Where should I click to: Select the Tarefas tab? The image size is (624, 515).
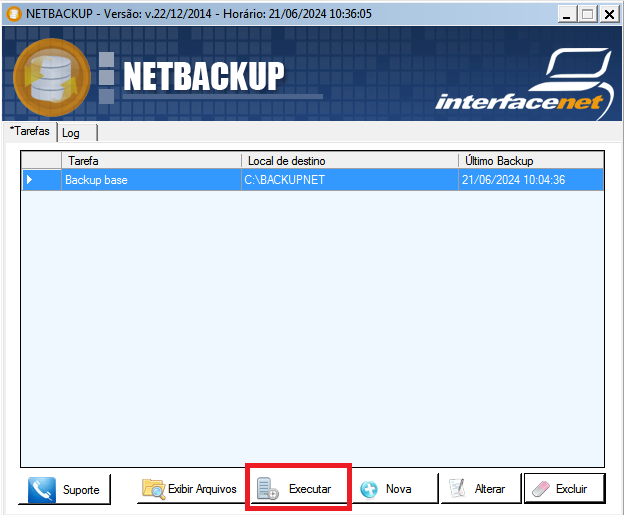click(x=30, y=131)
